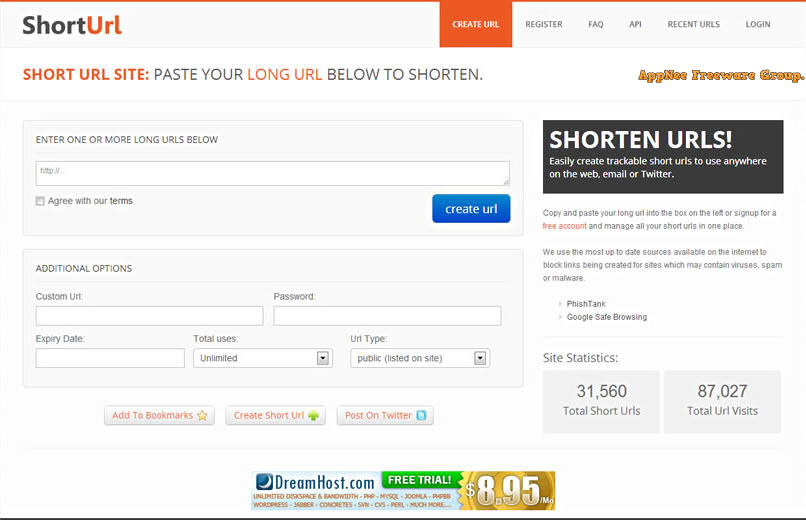Screen dimensions: 806x520
Task: Open the Total uses dropdown
Action: (x=263, y=358)
